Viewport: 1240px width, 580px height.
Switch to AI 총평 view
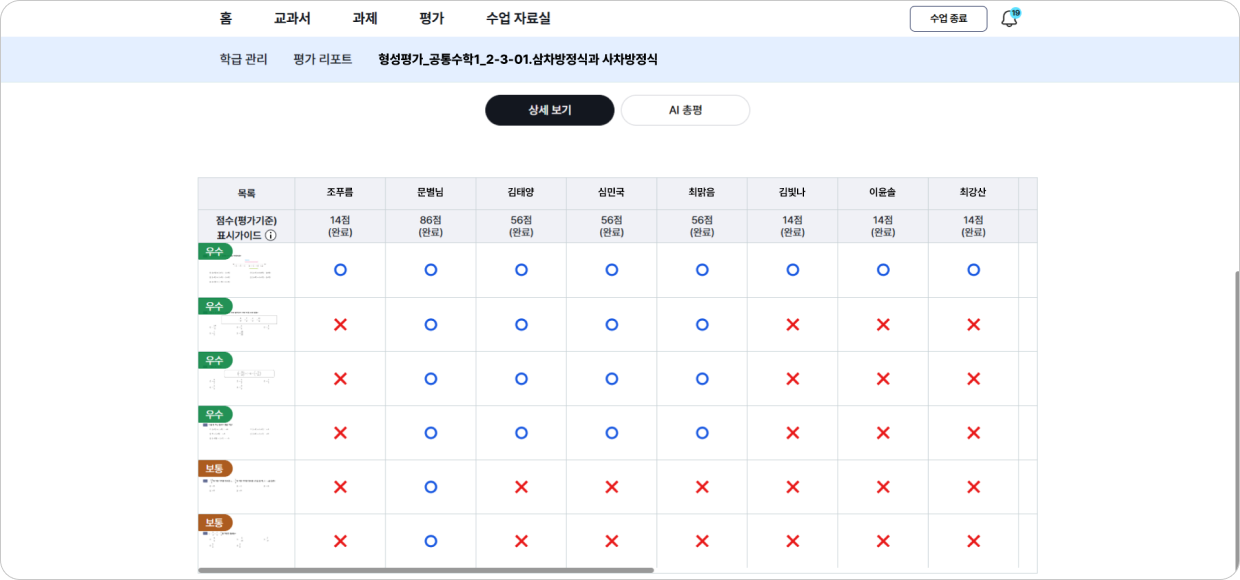[685, 110]
